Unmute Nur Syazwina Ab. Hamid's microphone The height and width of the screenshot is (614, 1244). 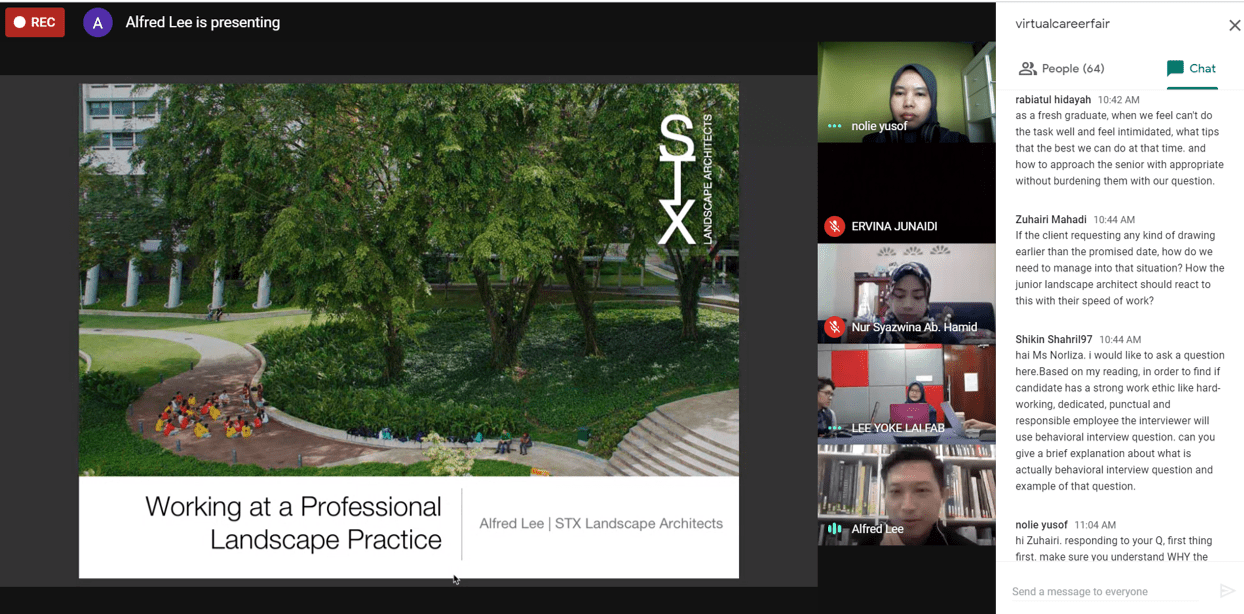835,328
